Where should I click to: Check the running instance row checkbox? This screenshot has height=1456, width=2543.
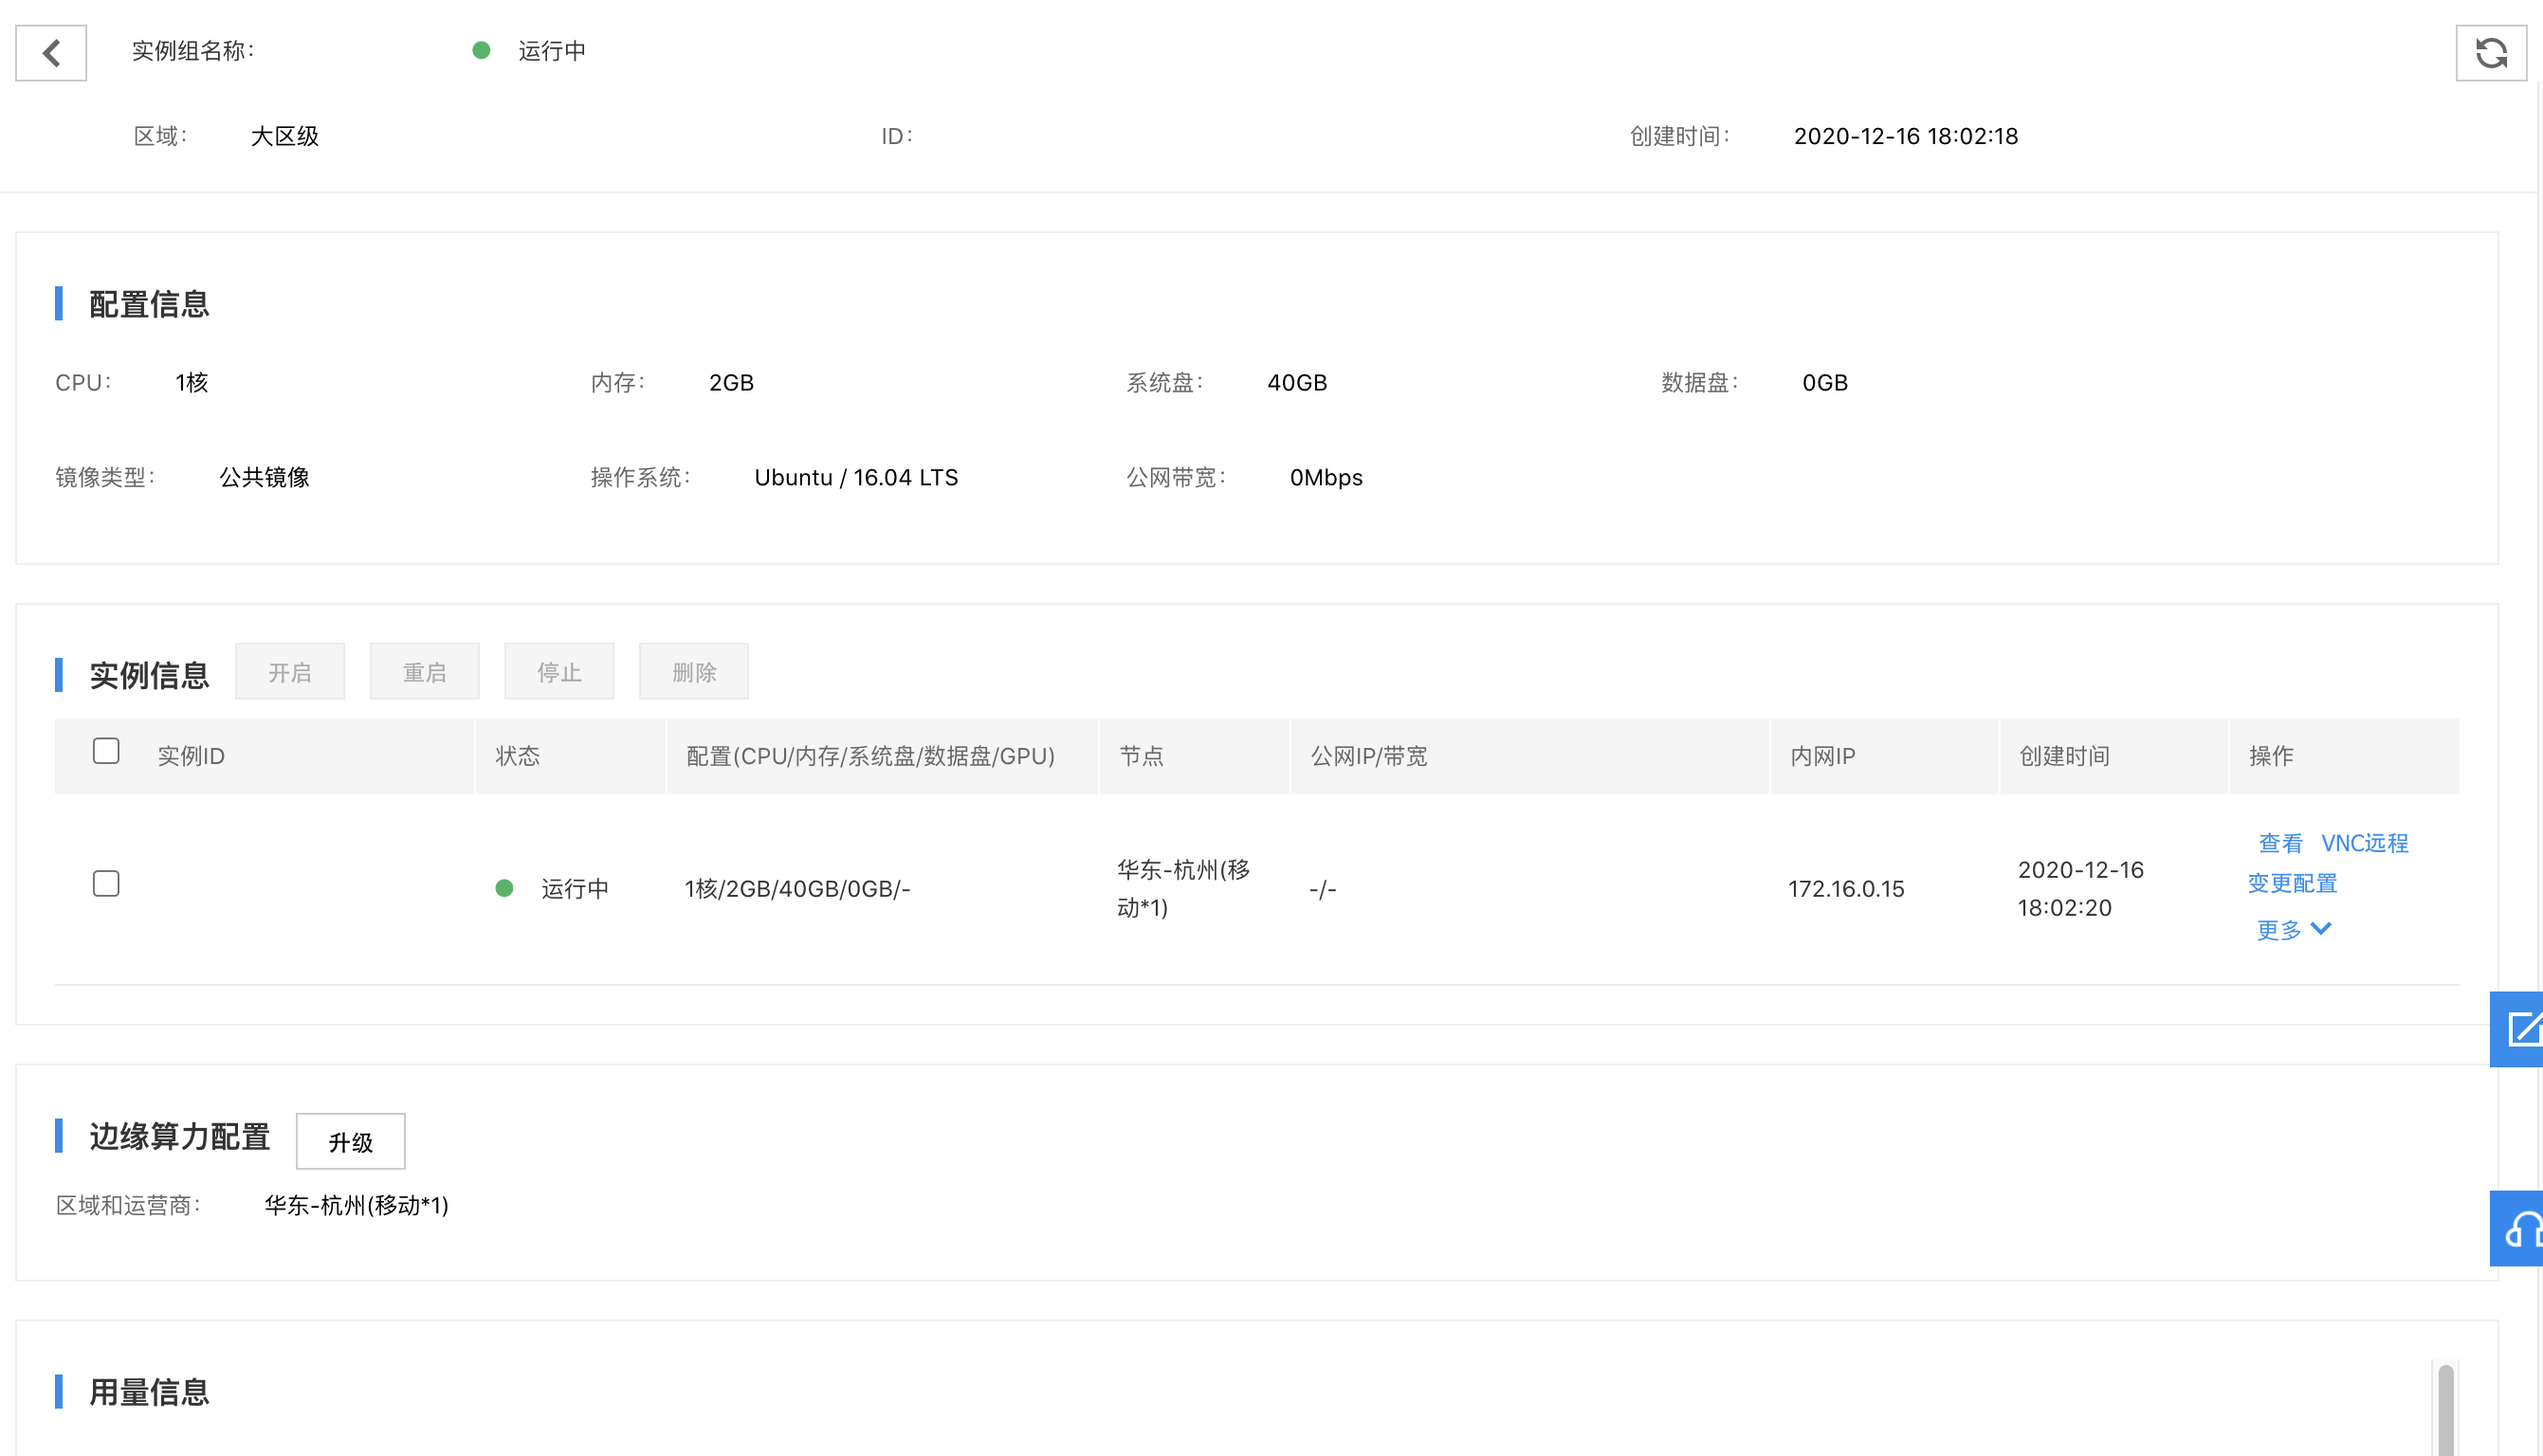point(106,884)
